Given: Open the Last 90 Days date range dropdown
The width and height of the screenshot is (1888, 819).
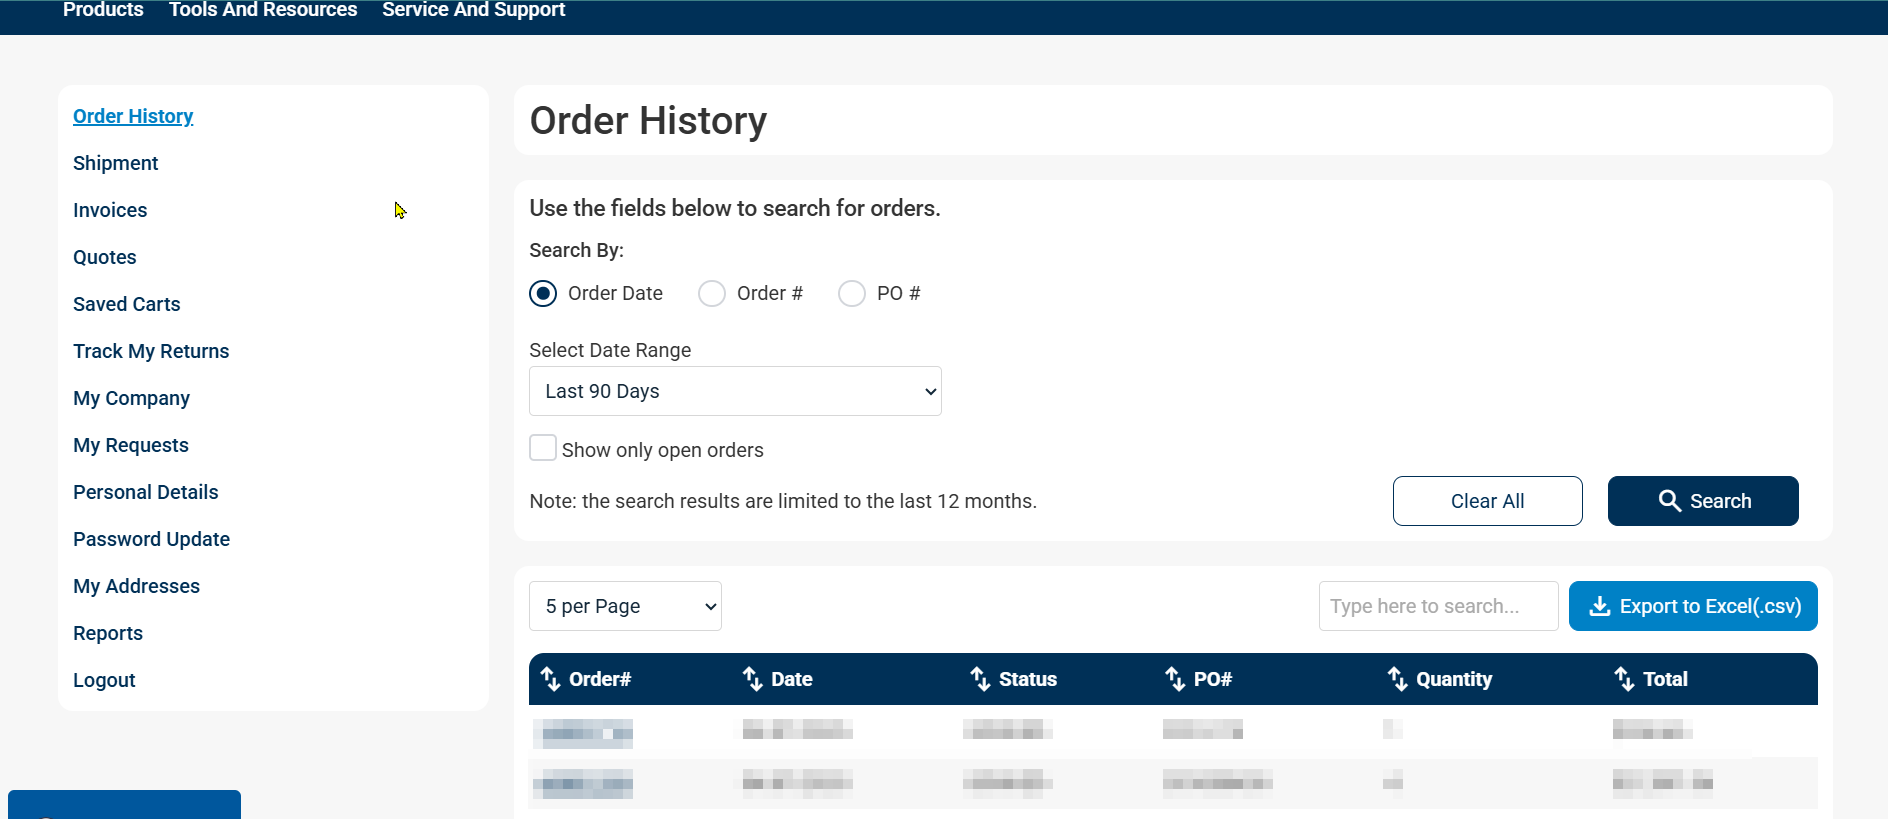Looking at the screenshot, I should coord(735,391).
